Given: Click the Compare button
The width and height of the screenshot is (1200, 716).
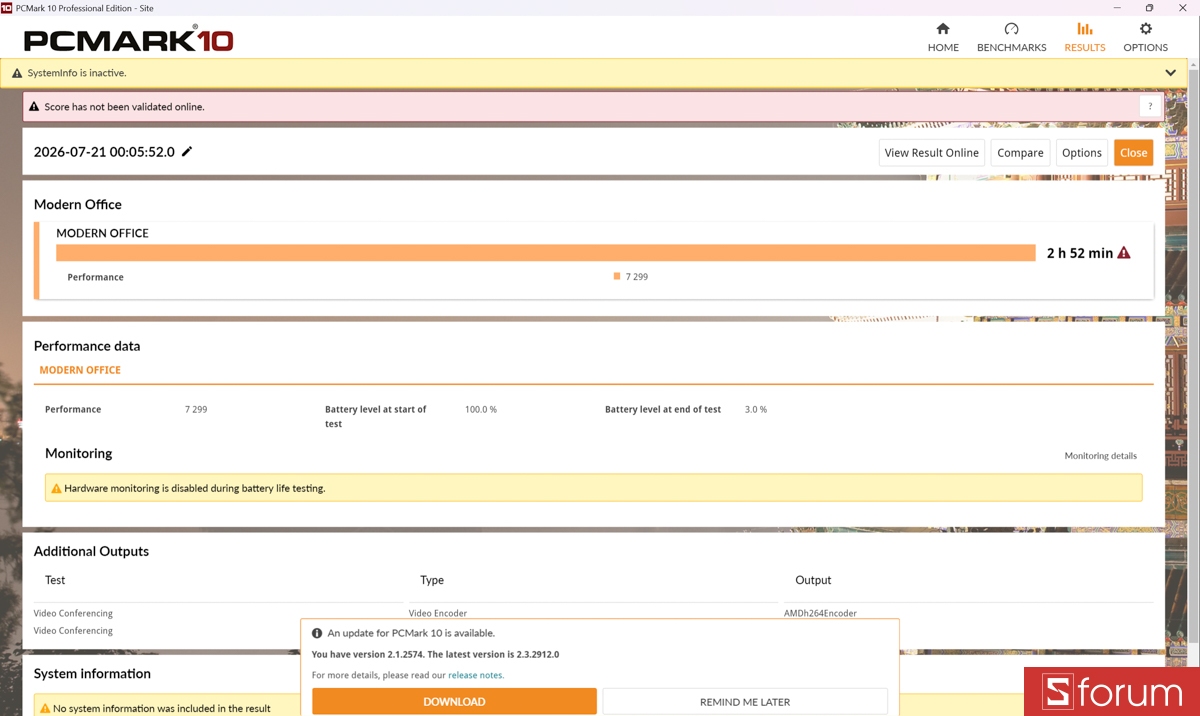Looking at the screenshot, I should click(x=1020, y=153).
